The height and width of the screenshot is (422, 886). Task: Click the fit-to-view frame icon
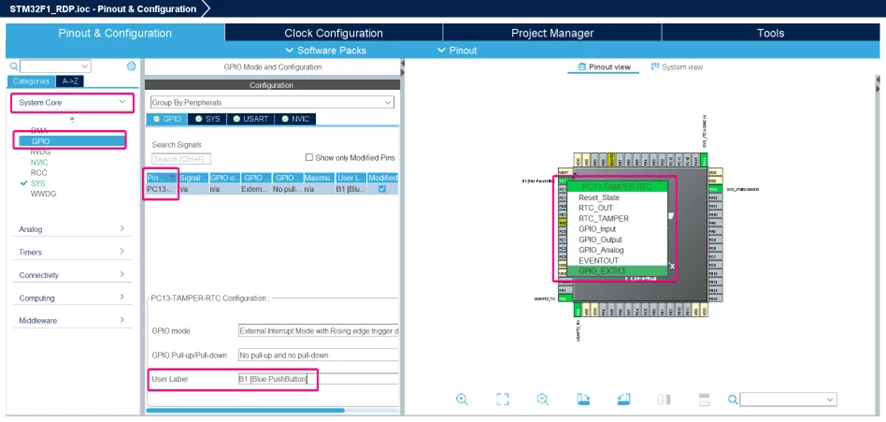point(502,399)
